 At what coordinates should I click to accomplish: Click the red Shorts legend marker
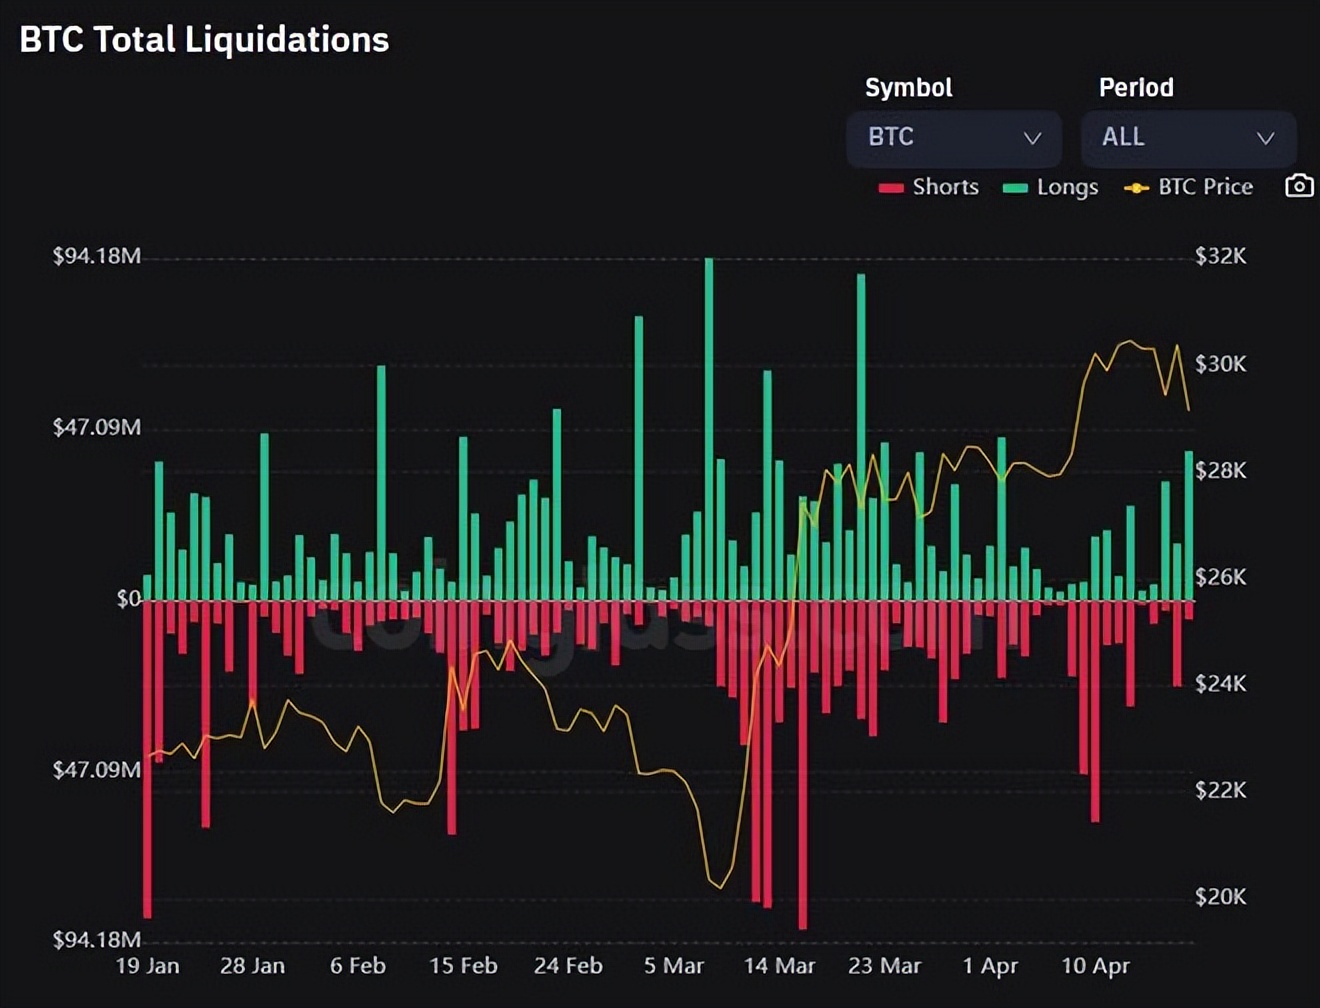[x=889, y=187]
